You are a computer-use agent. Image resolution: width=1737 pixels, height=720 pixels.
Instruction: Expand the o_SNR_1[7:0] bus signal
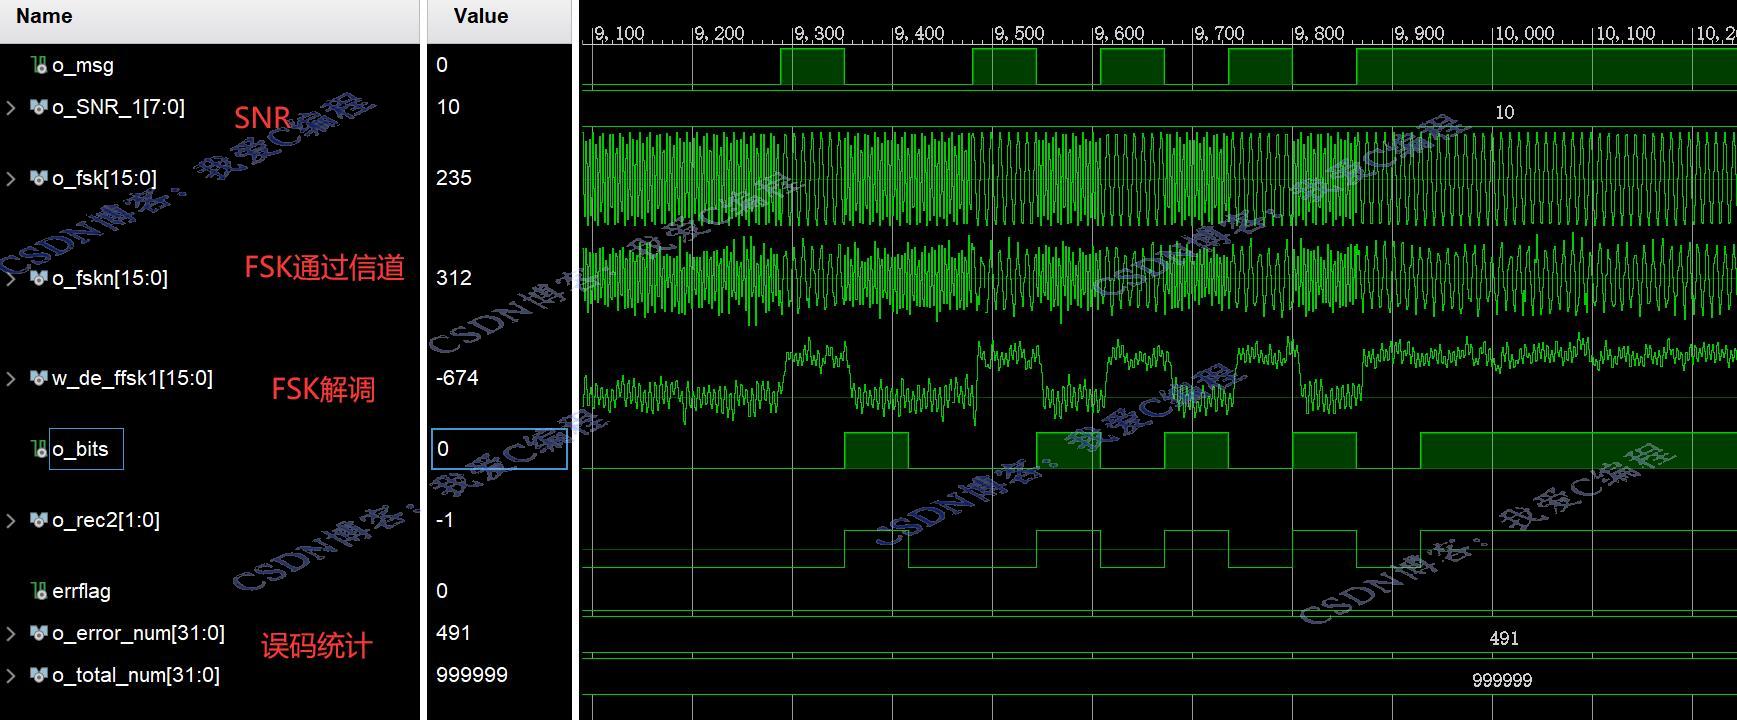tap(11, 107)
